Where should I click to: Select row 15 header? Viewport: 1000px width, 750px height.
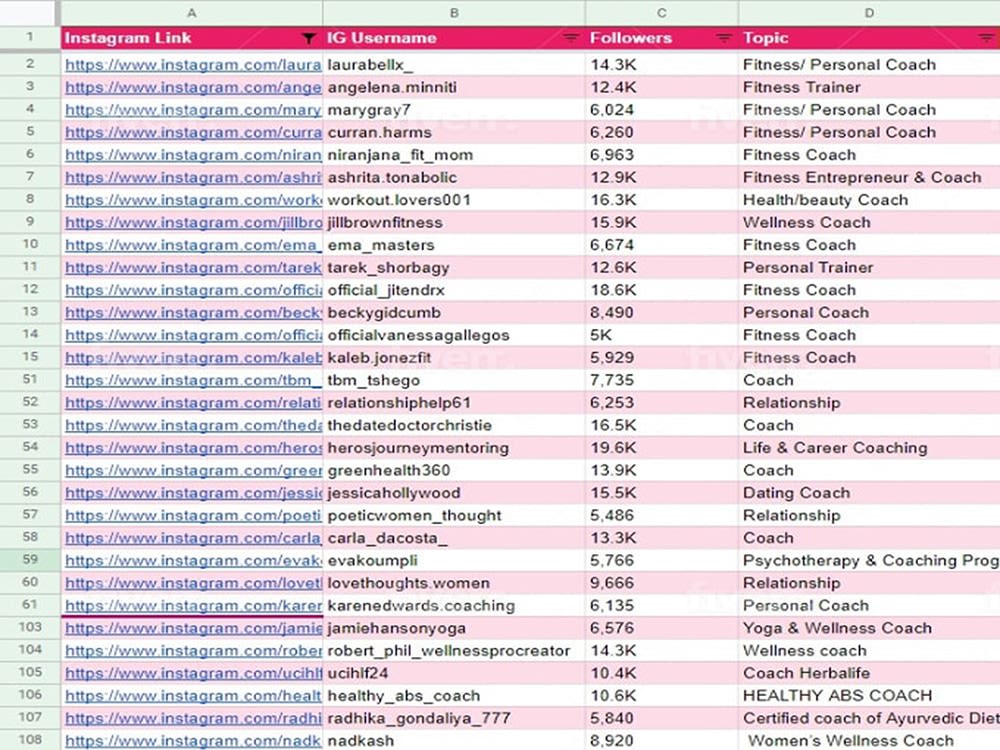coord(30,357)
